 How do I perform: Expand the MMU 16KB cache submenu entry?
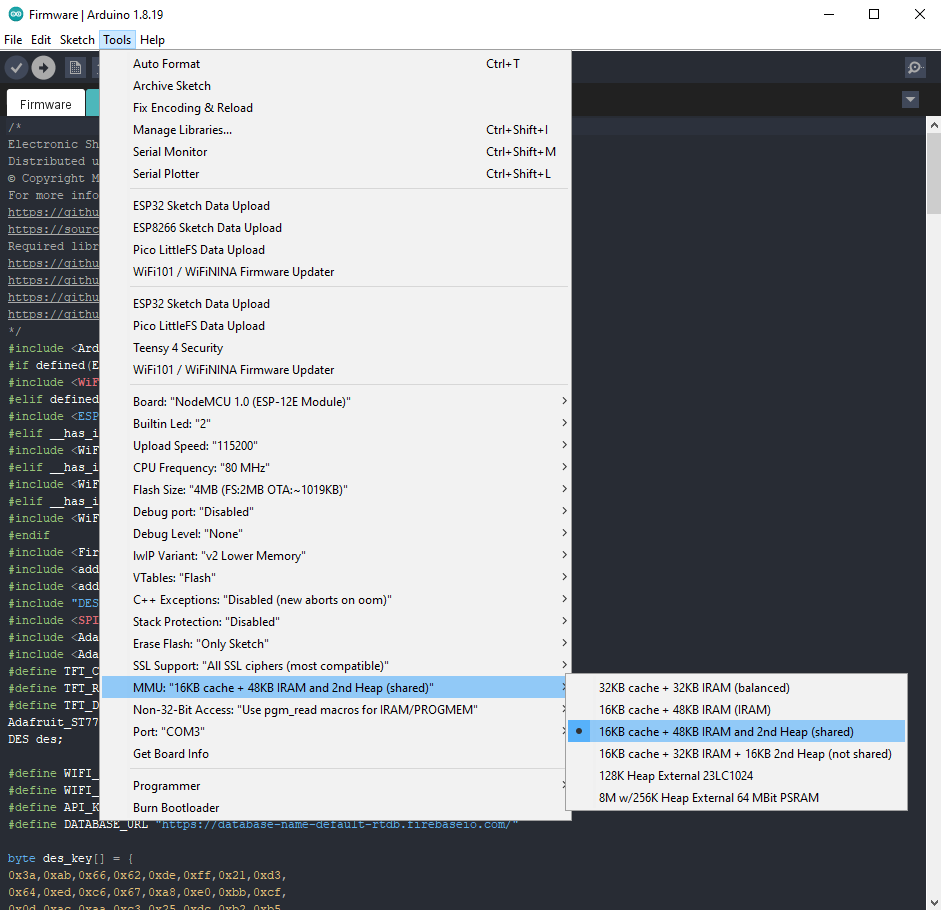[x=335, y=687]
